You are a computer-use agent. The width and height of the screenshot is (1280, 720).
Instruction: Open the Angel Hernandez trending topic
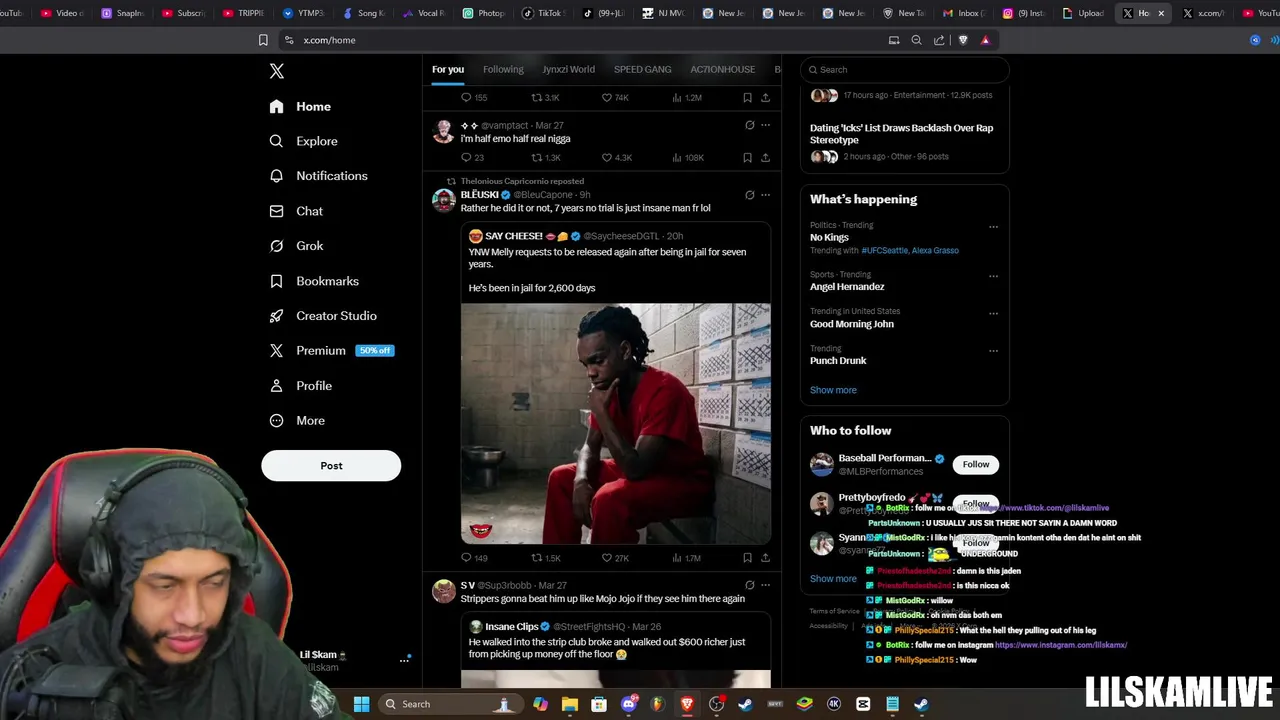coord(847,287)
